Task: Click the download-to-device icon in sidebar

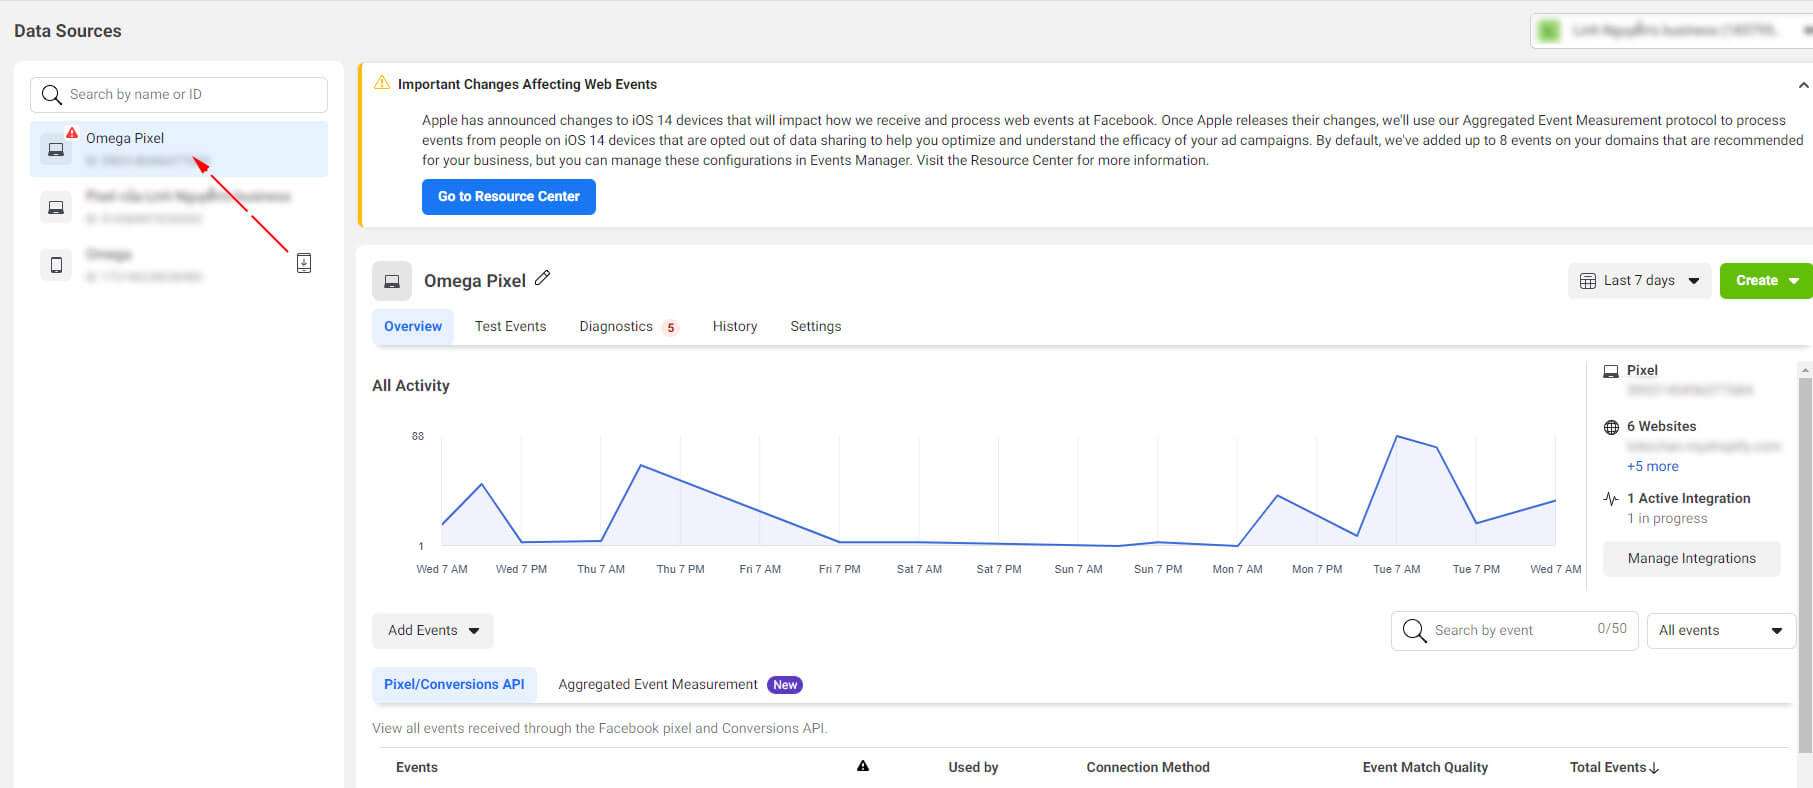Action: pos(304,263)
